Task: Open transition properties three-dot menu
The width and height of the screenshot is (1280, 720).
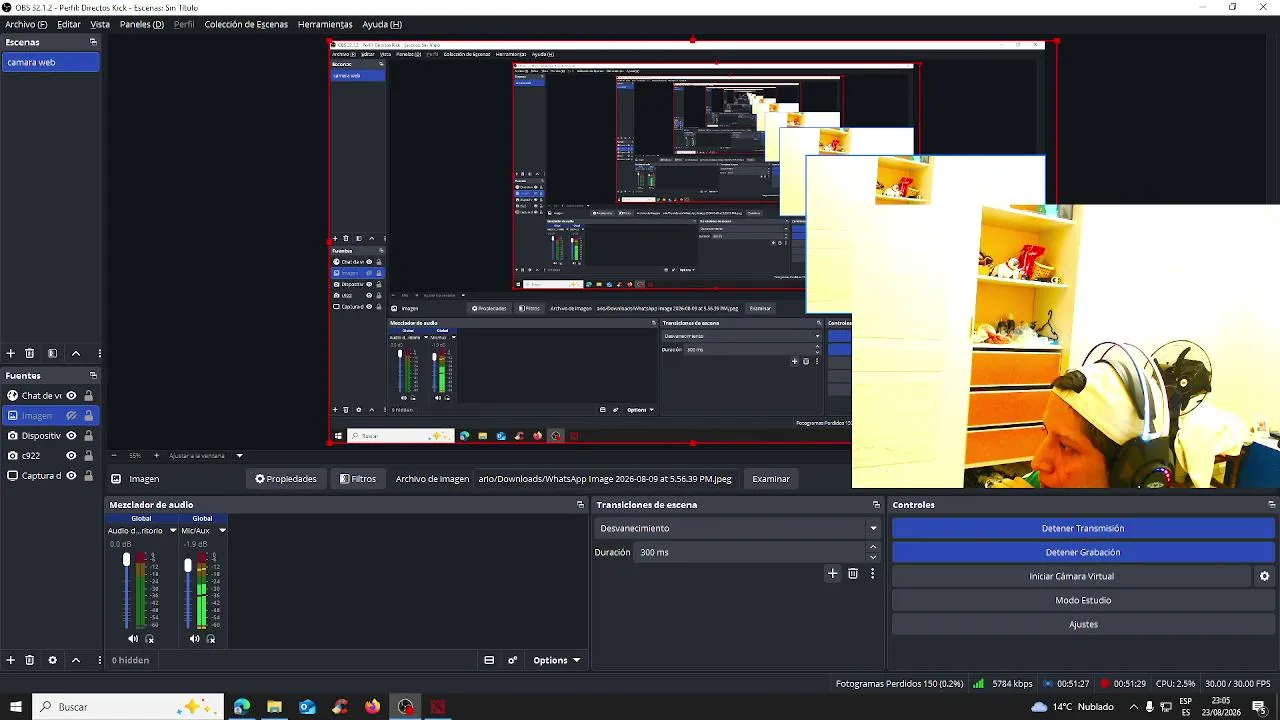Action: click(x=872, y=573)
